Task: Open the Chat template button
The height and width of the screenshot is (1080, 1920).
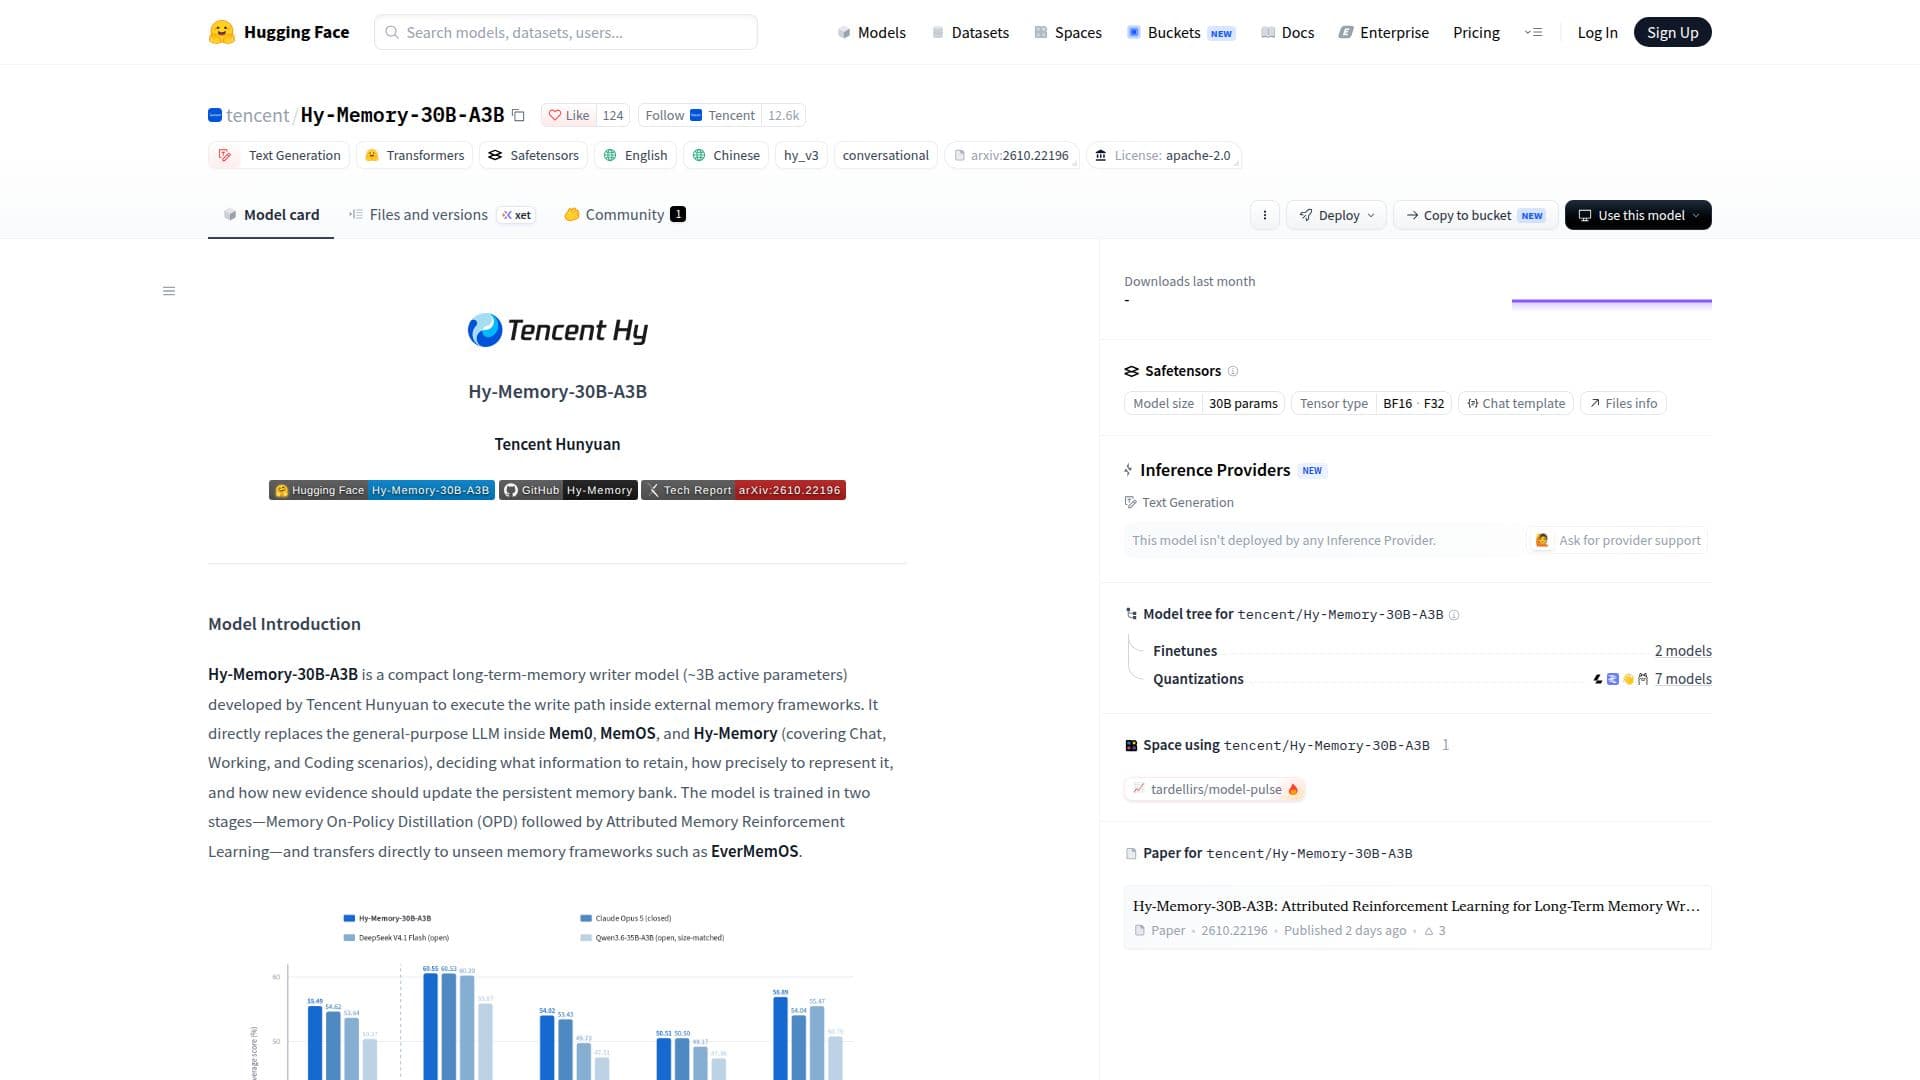Action: [x=1516, y=403]
